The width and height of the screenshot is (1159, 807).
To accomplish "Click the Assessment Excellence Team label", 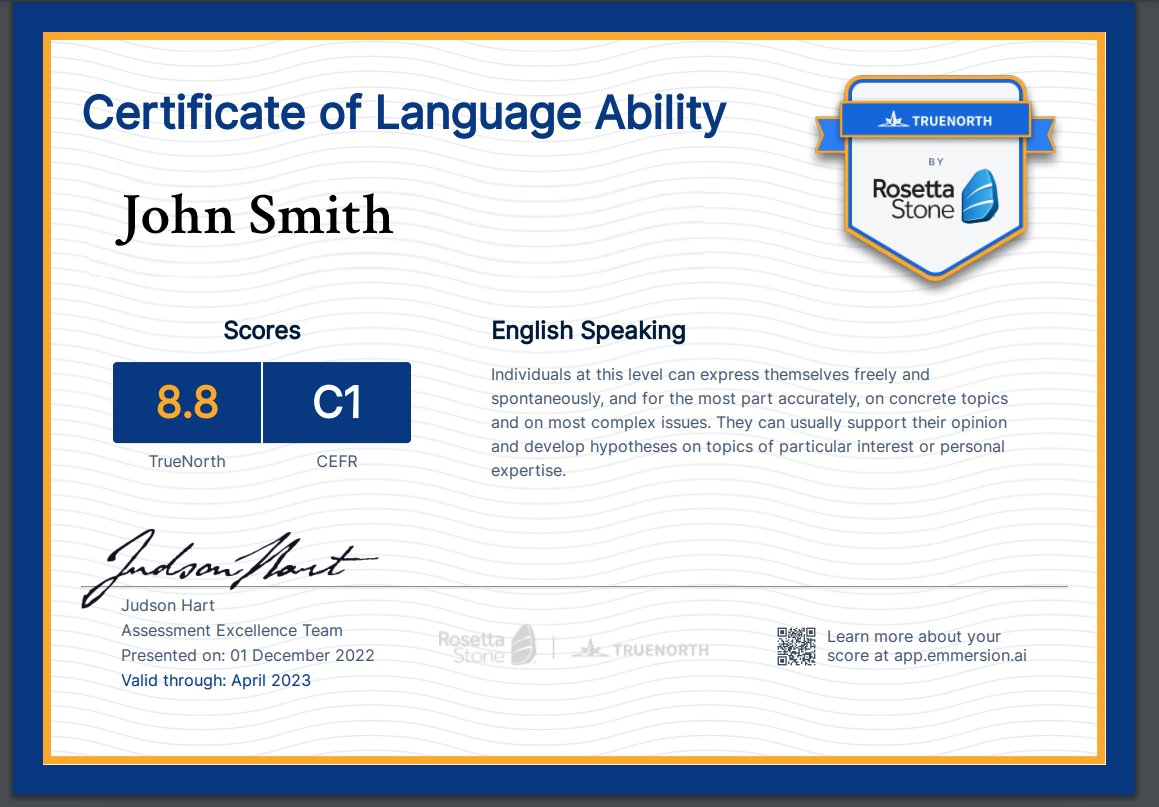I will click(x=231, y=630).
